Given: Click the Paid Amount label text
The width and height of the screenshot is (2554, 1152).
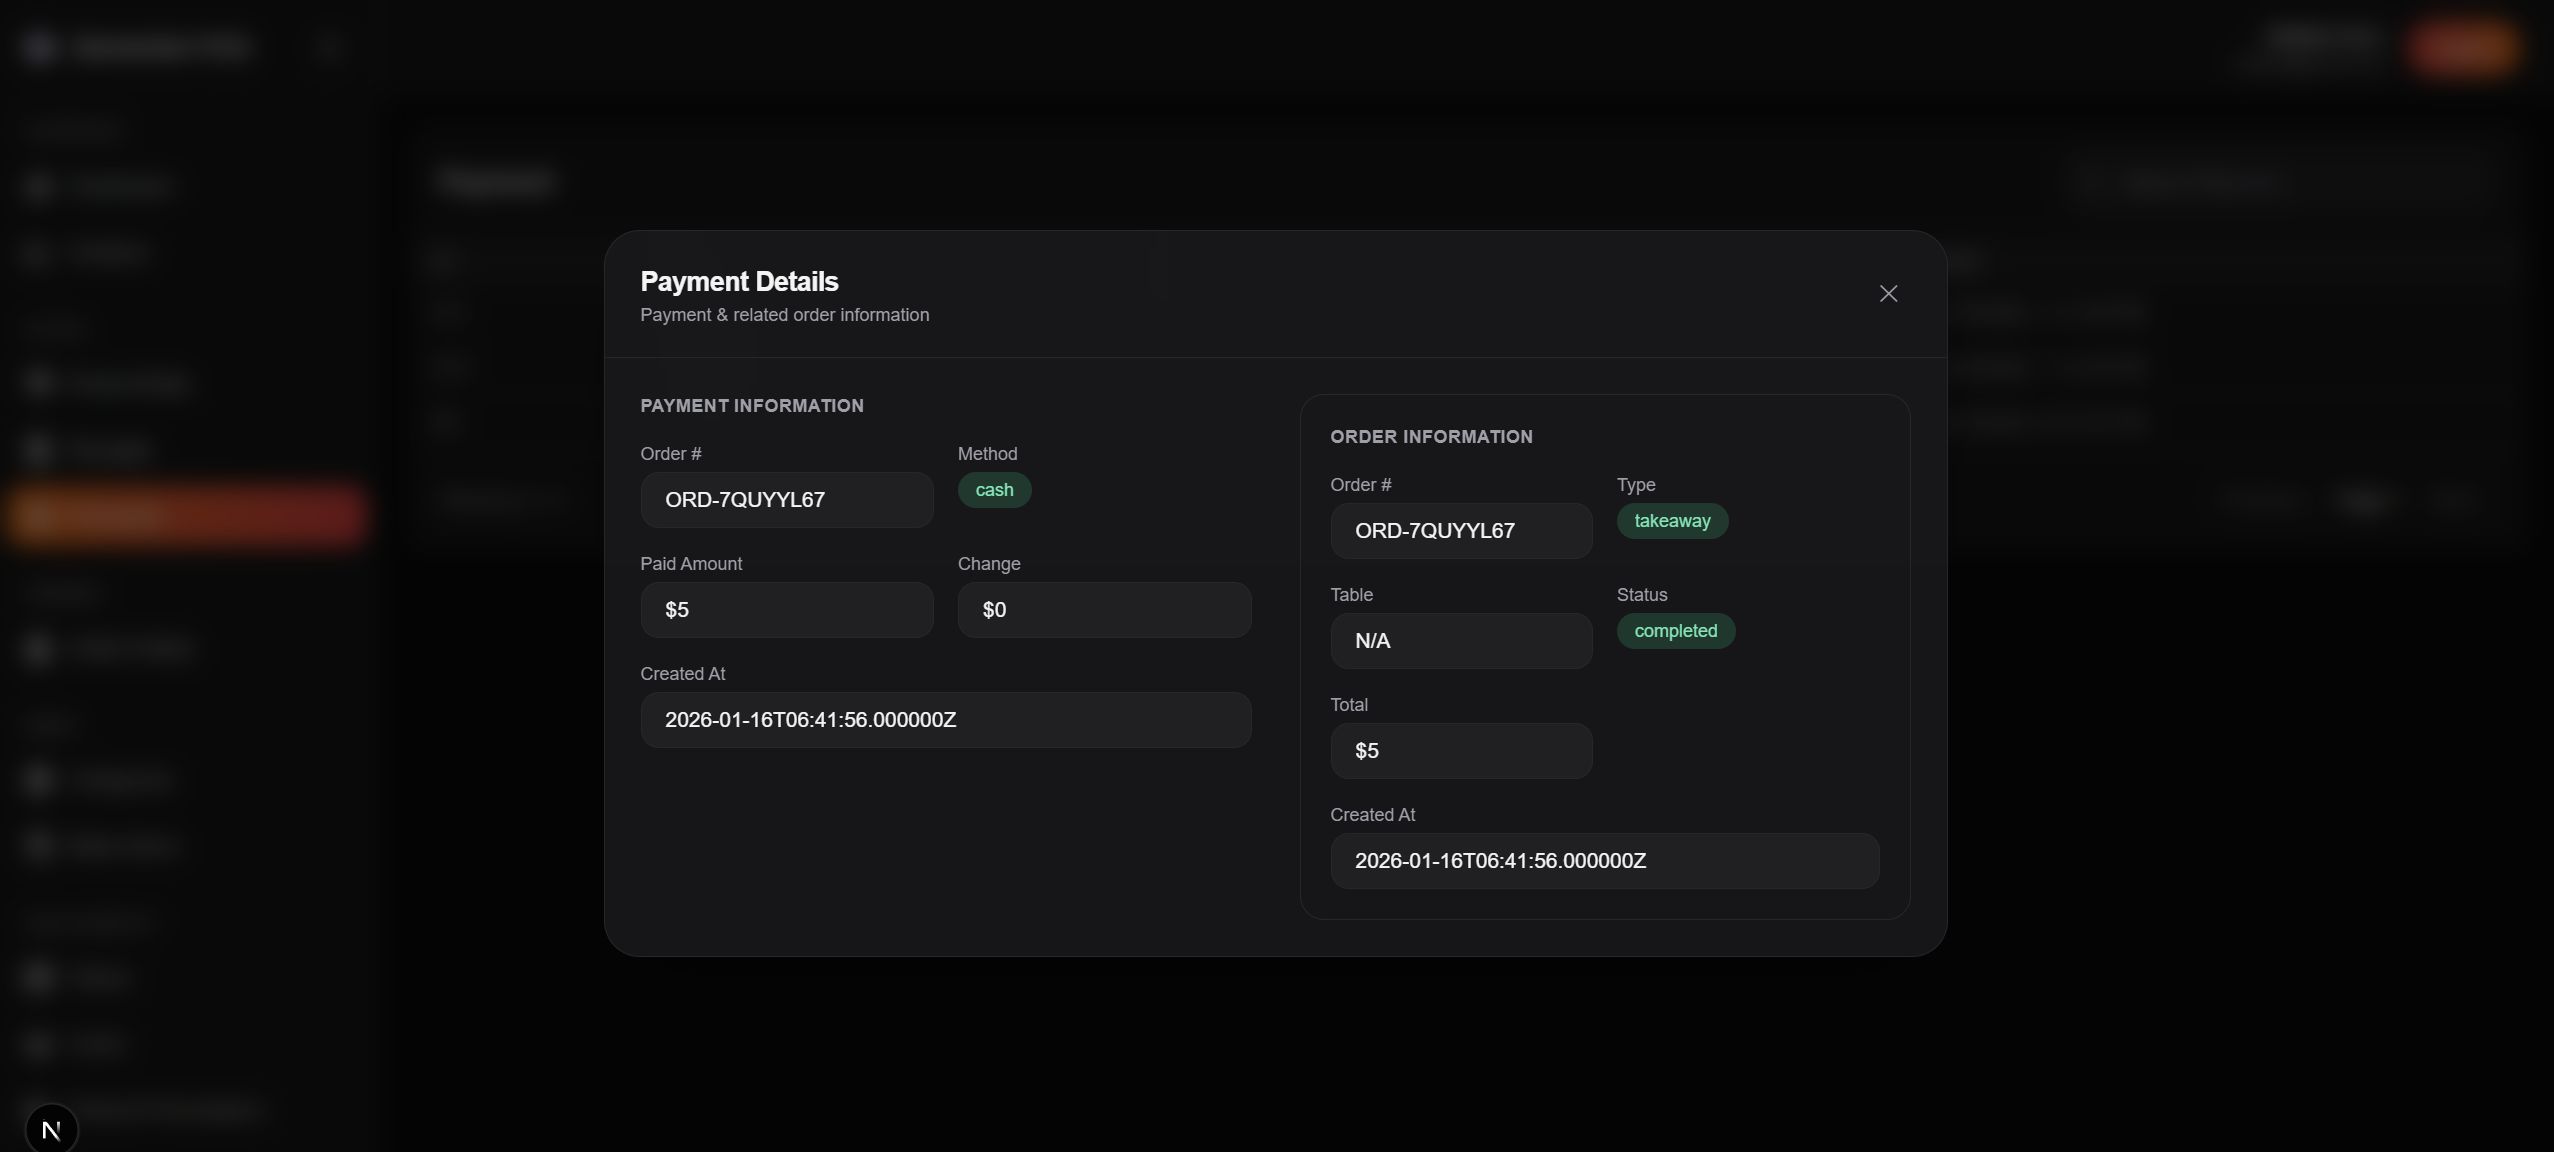Looking at the screenshot, I should click(x=690, y=564).
